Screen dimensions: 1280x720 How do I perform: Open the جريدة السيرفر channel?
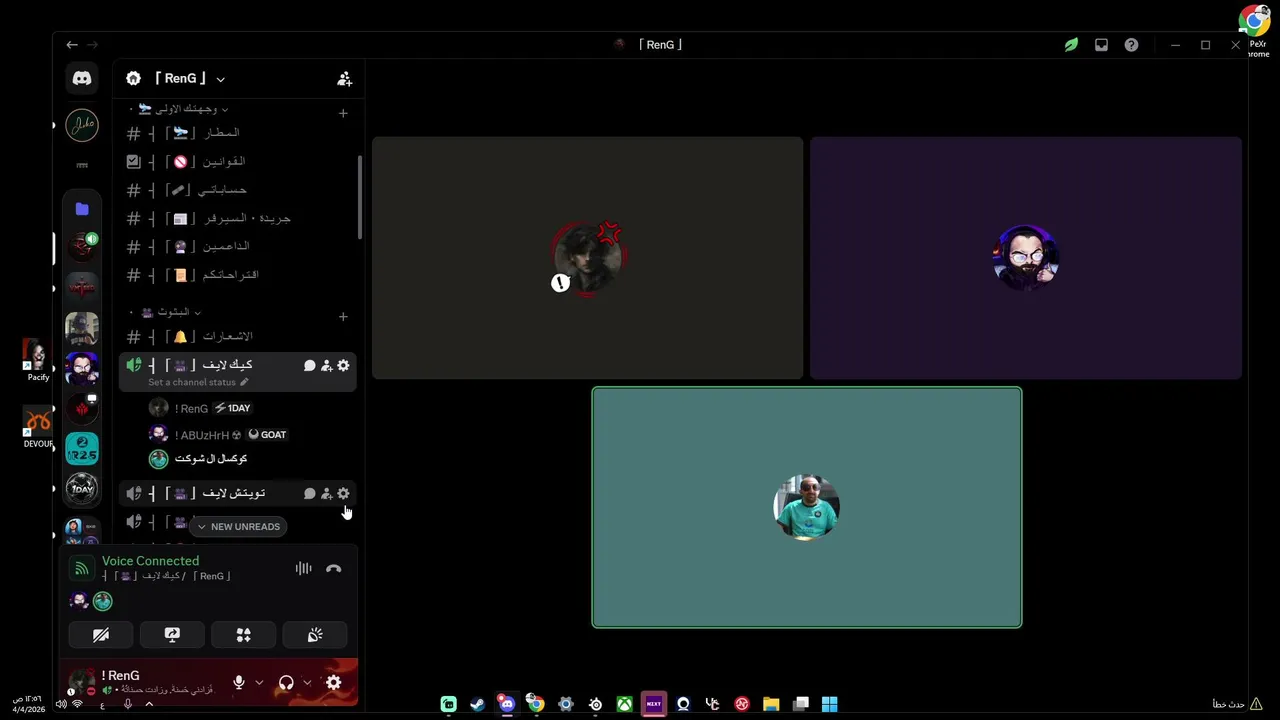237,218
